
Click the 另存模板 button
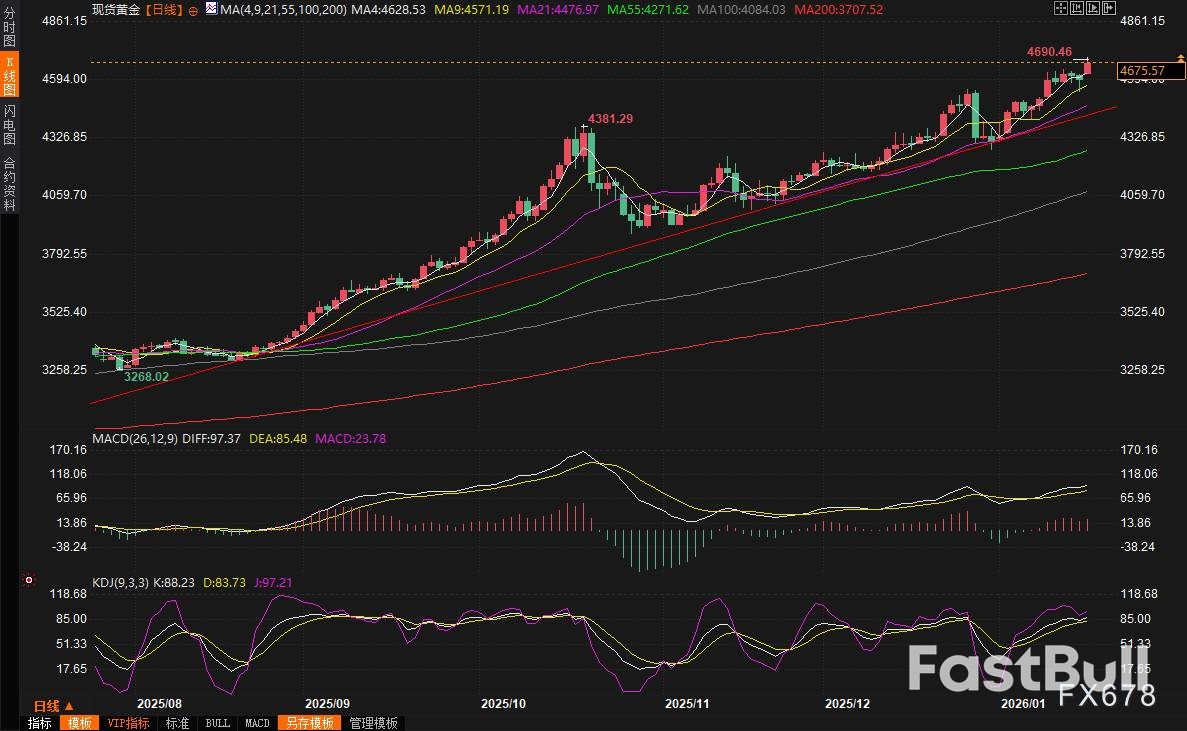point(308,723)
